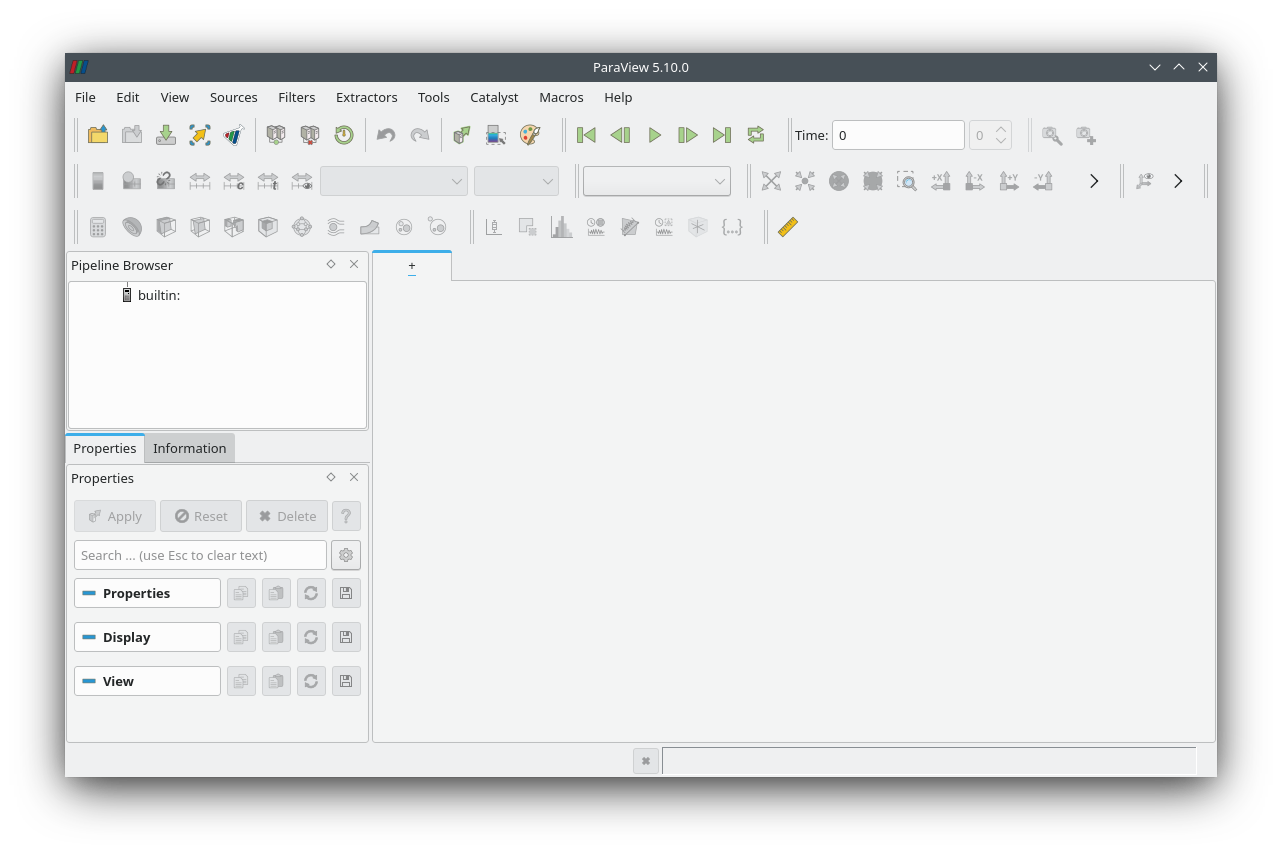Step to previous animation frame

pos(620,135)
